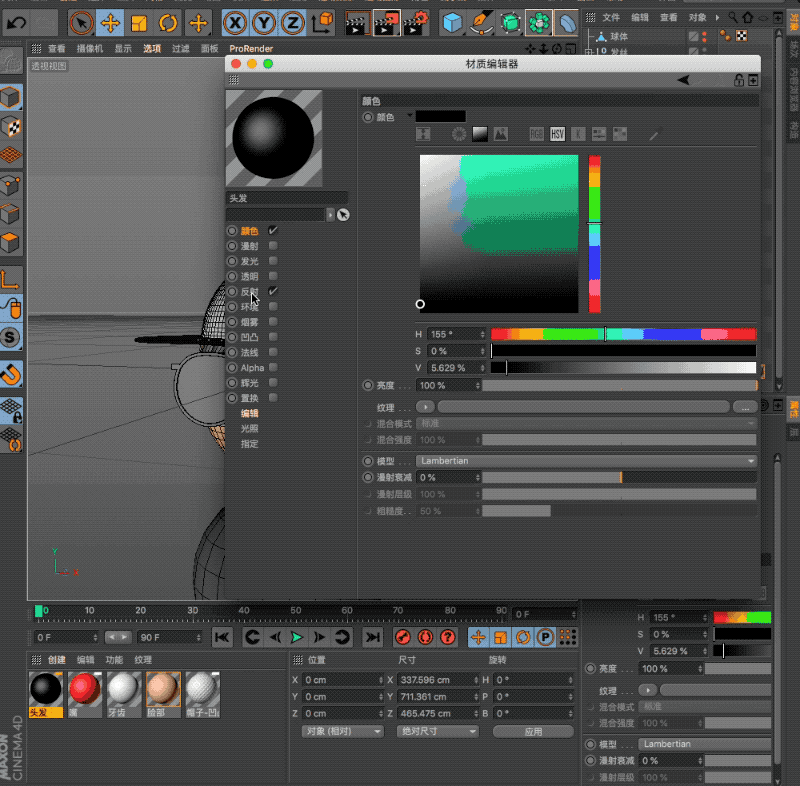This screenshot has width=800, height=786.
Task: Enable the 漫射 channel checkbox
Action: click(273, 246)
